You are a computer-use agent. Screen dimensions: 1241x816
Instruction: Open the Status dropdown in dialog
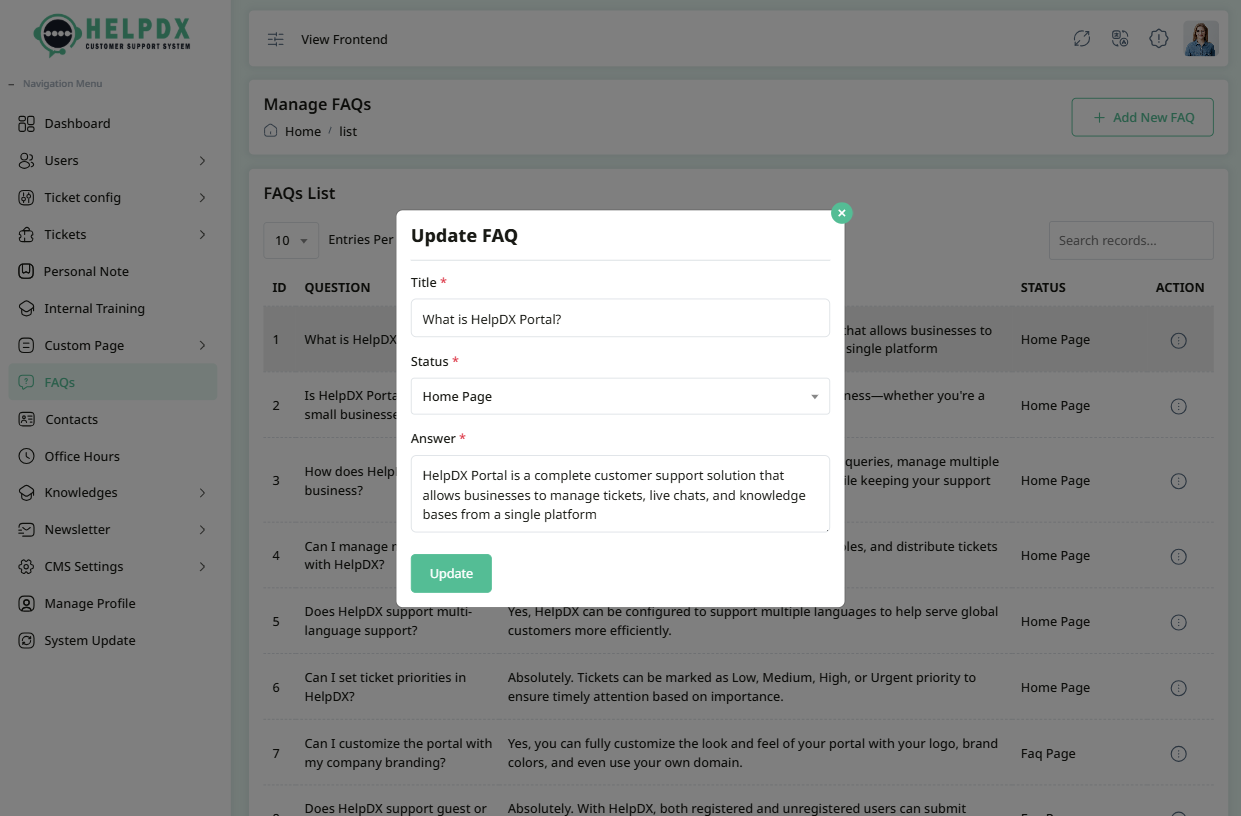click(x=620, y=396)
